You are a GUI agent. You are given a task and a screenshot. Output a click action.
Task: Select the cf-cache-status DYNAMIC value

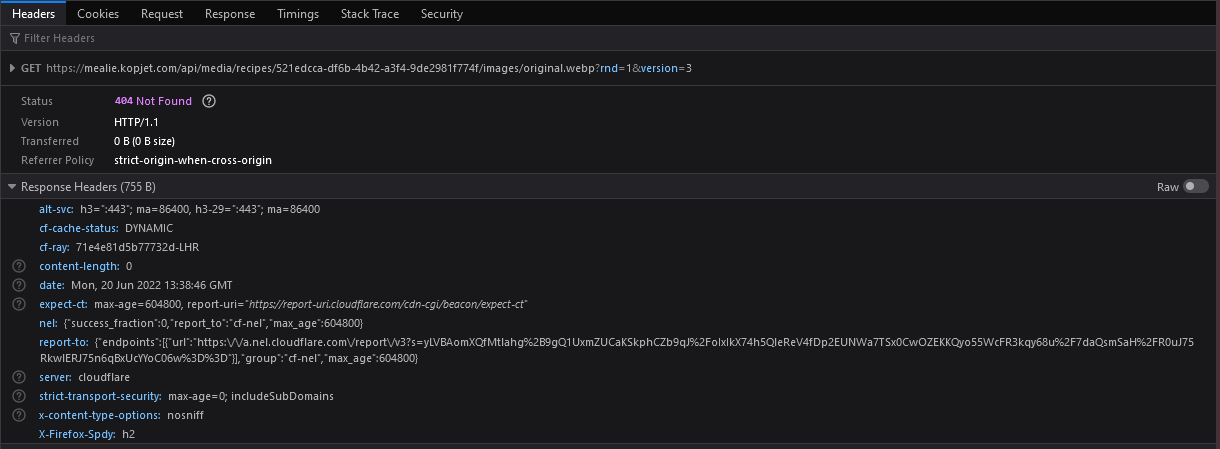point(149,228)
